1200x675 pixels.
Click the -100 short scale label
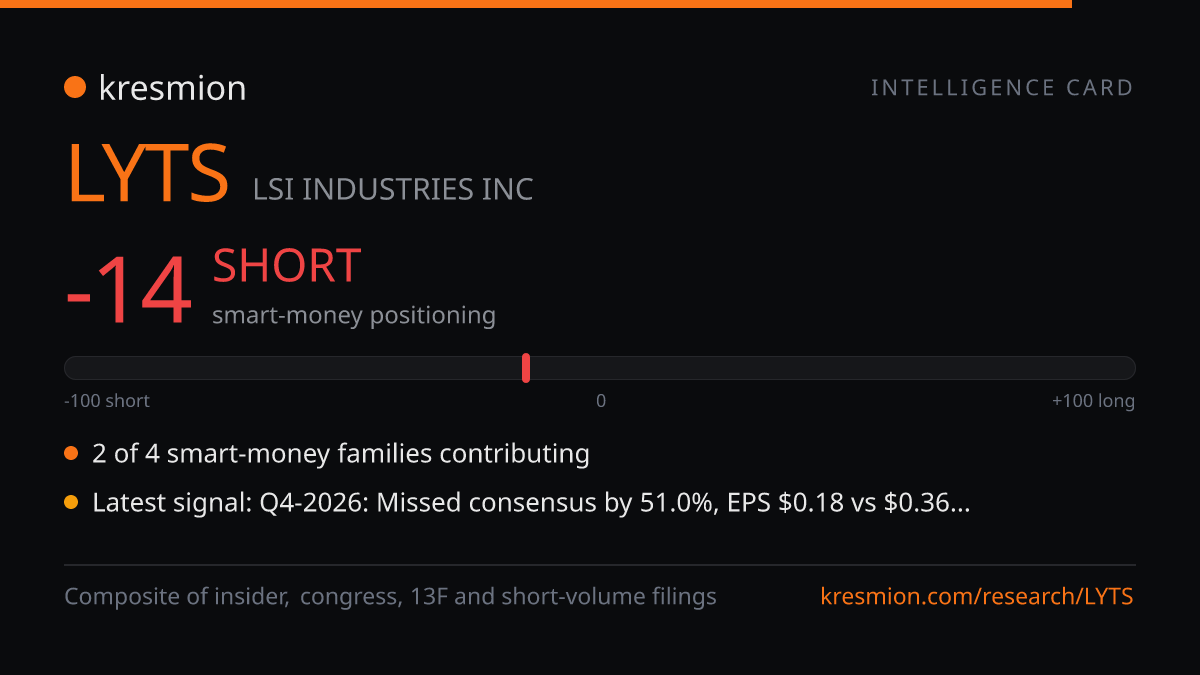point(107,401)
